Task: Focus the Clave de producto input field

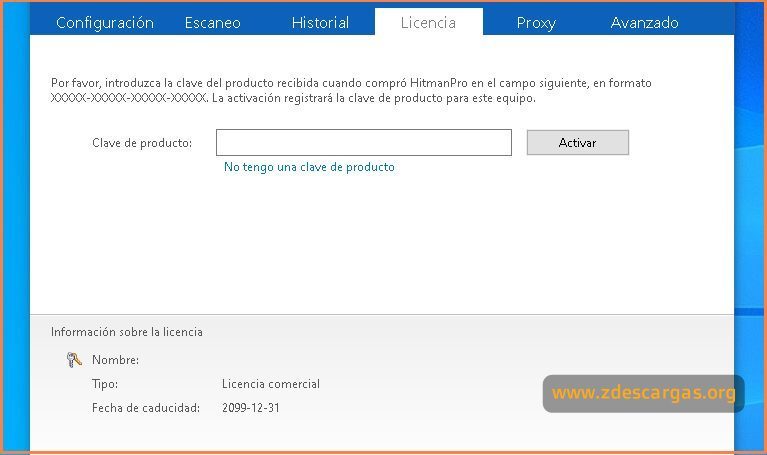Action: pyautogui.click(x=364, y=142)
